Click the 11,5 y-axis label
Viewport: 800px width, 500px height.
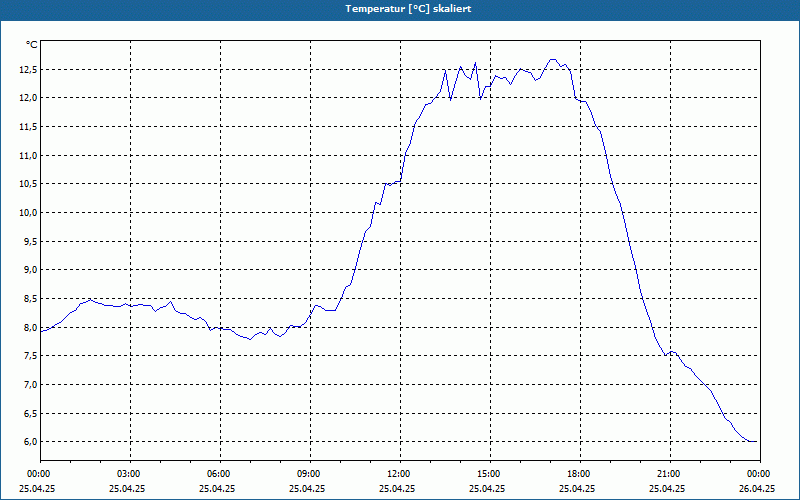(28, 127)
